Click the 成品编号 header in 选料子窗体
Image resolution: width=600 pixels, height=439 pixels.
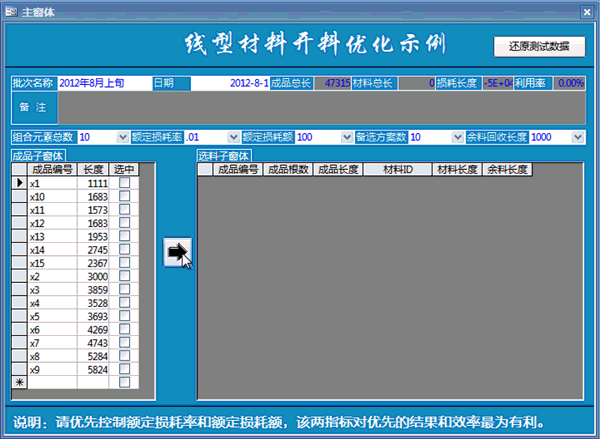point(238,169)
